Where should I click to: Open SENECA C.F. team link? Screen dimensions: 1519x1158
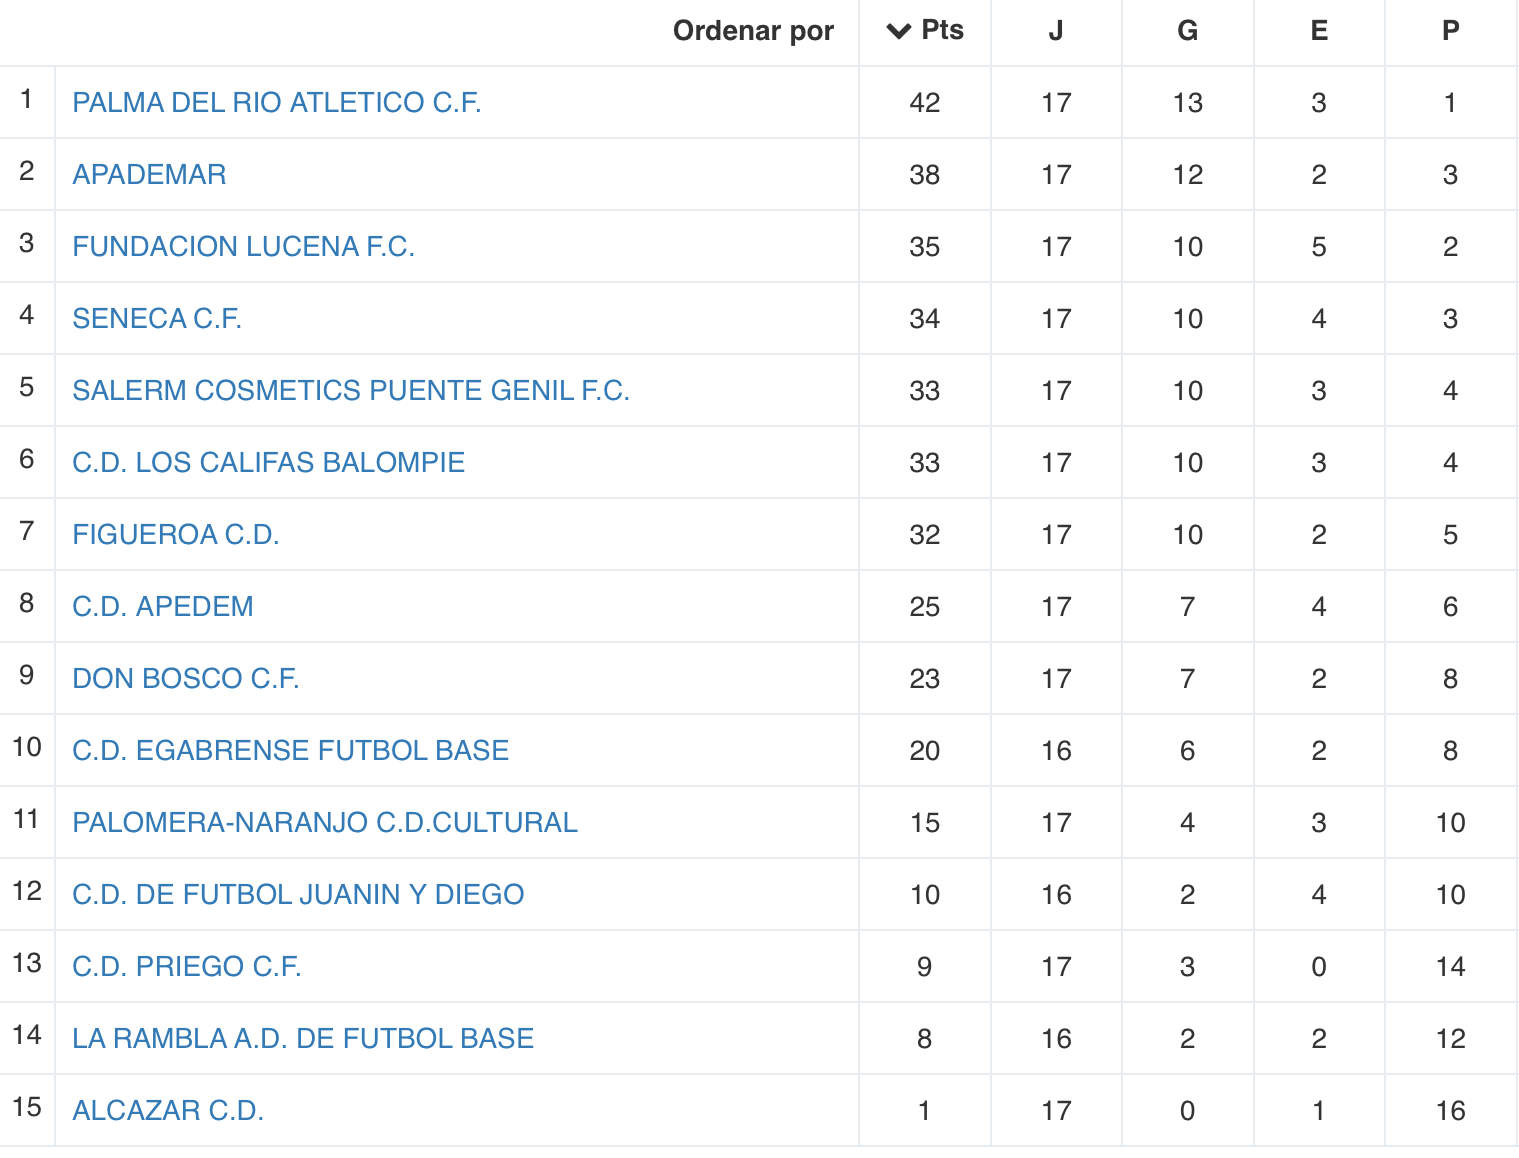click(x=157, y=318)
